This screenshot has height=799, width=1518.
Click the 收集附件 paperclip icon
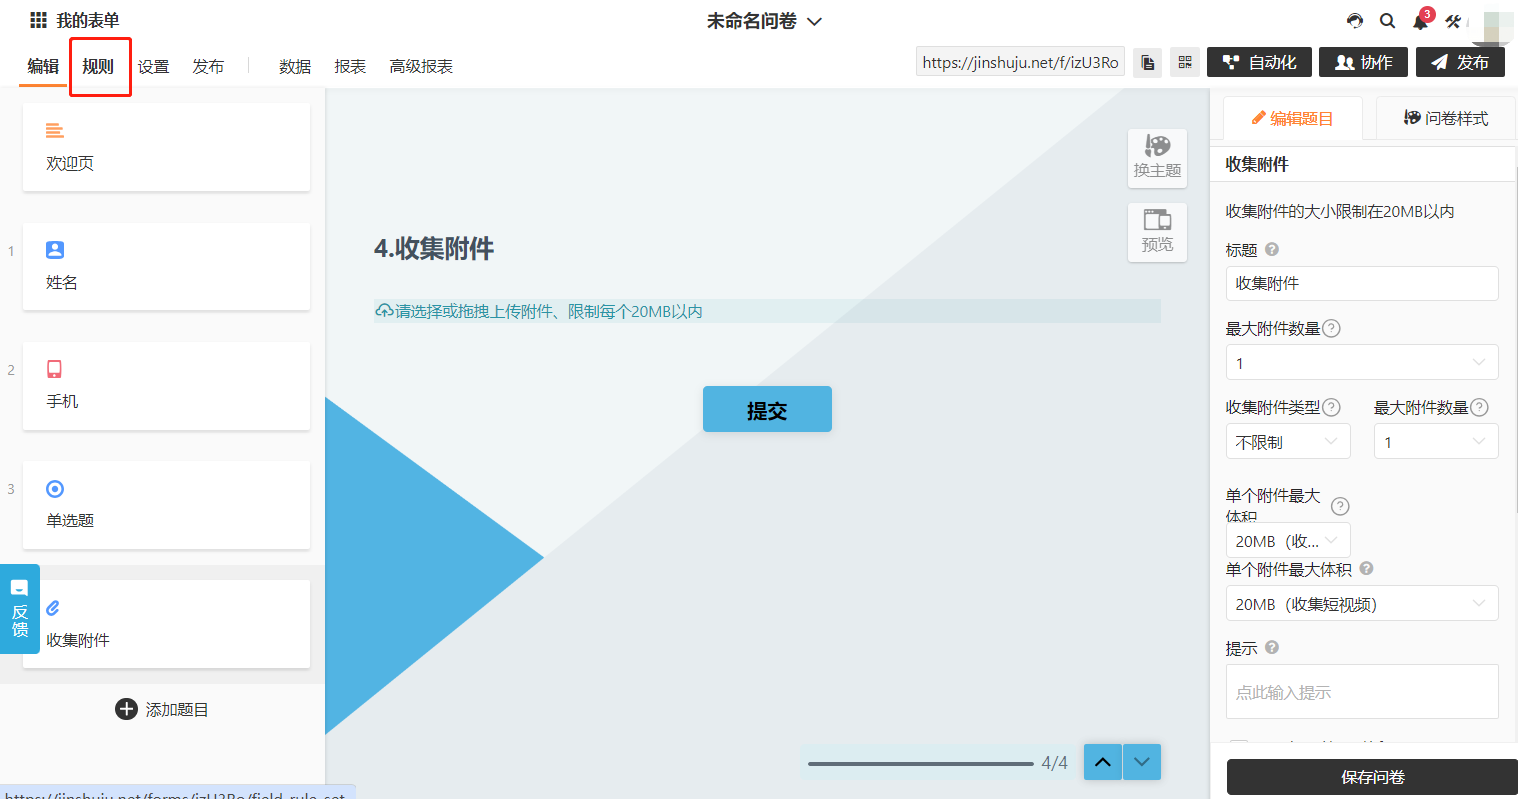pos(54,608)
